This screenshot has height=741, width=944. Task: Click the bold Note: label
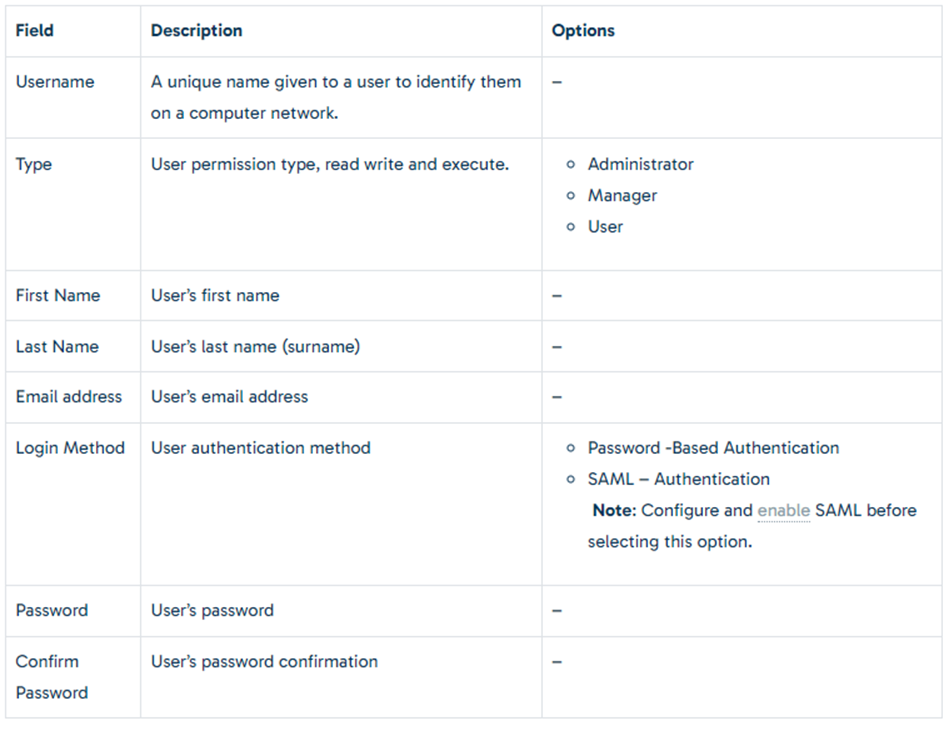point(614,510)
